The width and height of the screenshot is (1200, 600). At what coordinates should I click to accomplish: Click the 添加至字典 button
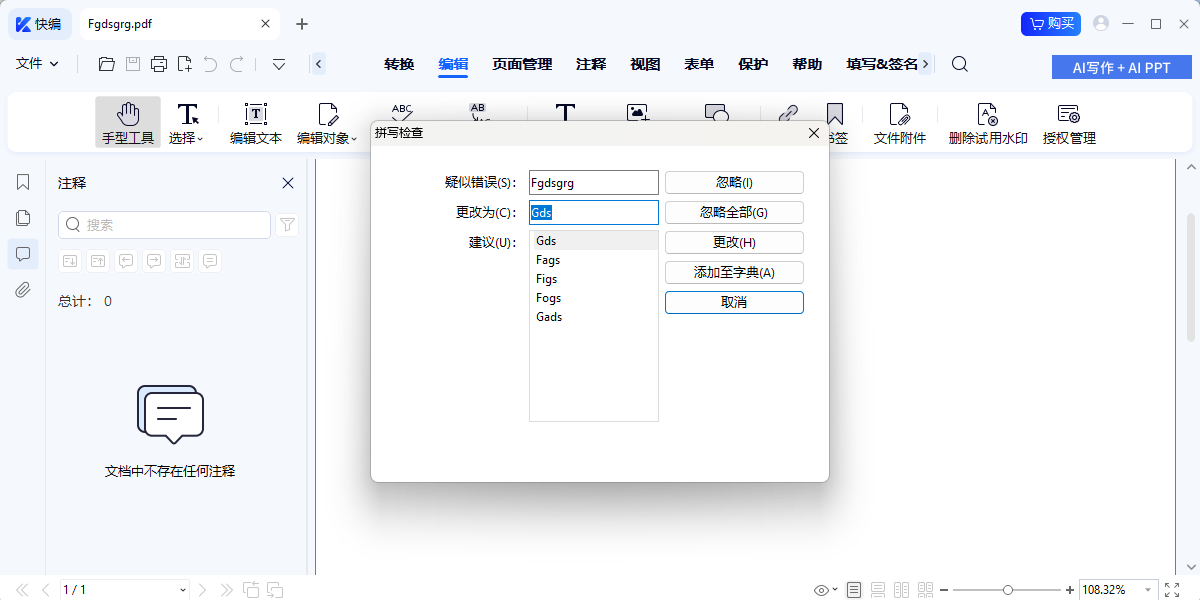pyautogui.click(x=733, y=272)
